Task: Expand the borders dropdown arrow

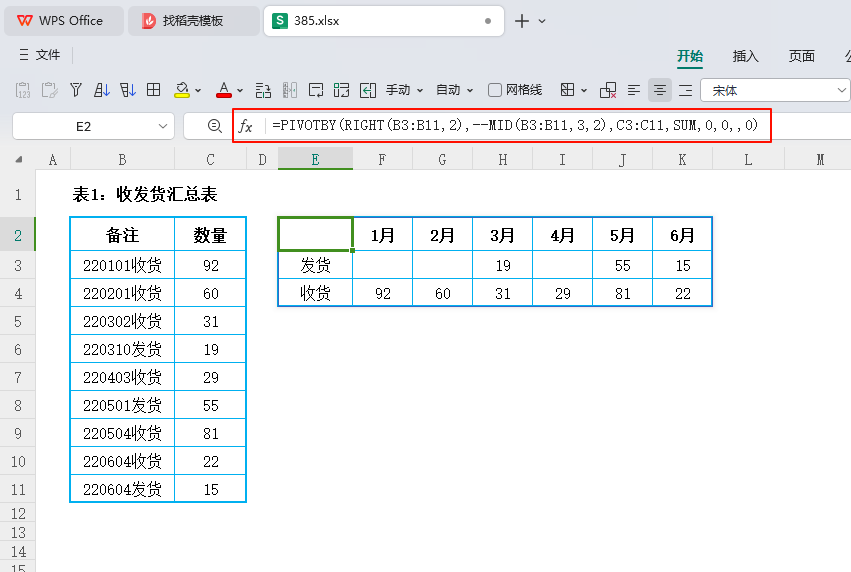Action: [584, 91]
